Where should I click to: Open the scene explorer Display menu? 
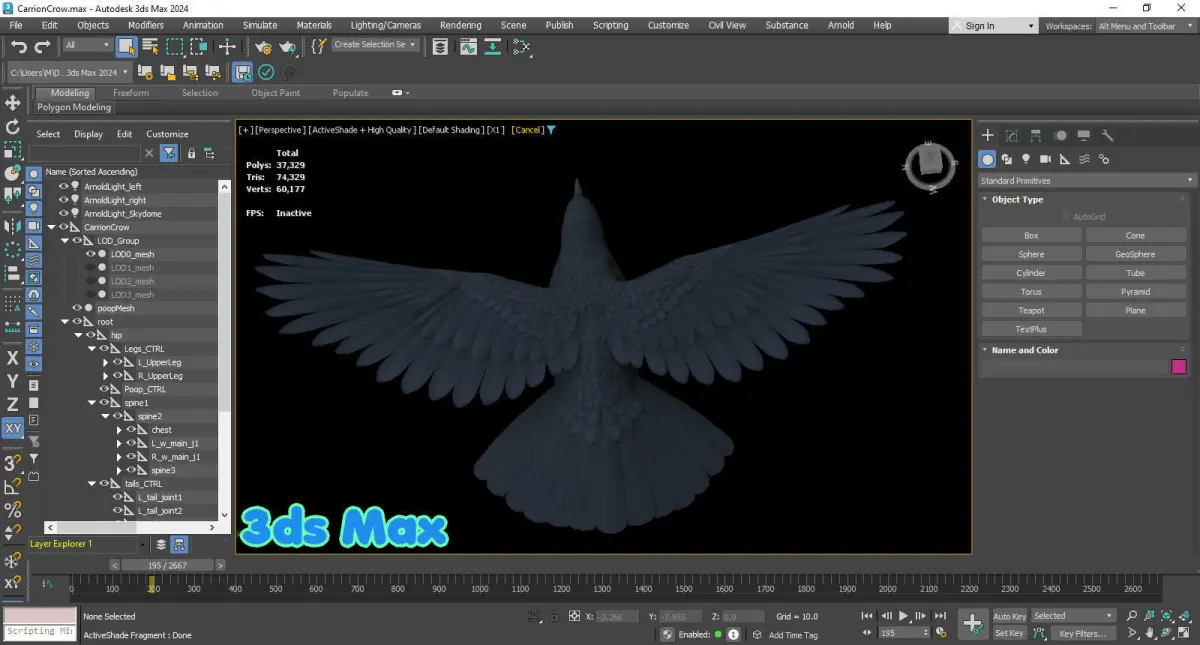[88, 134]
